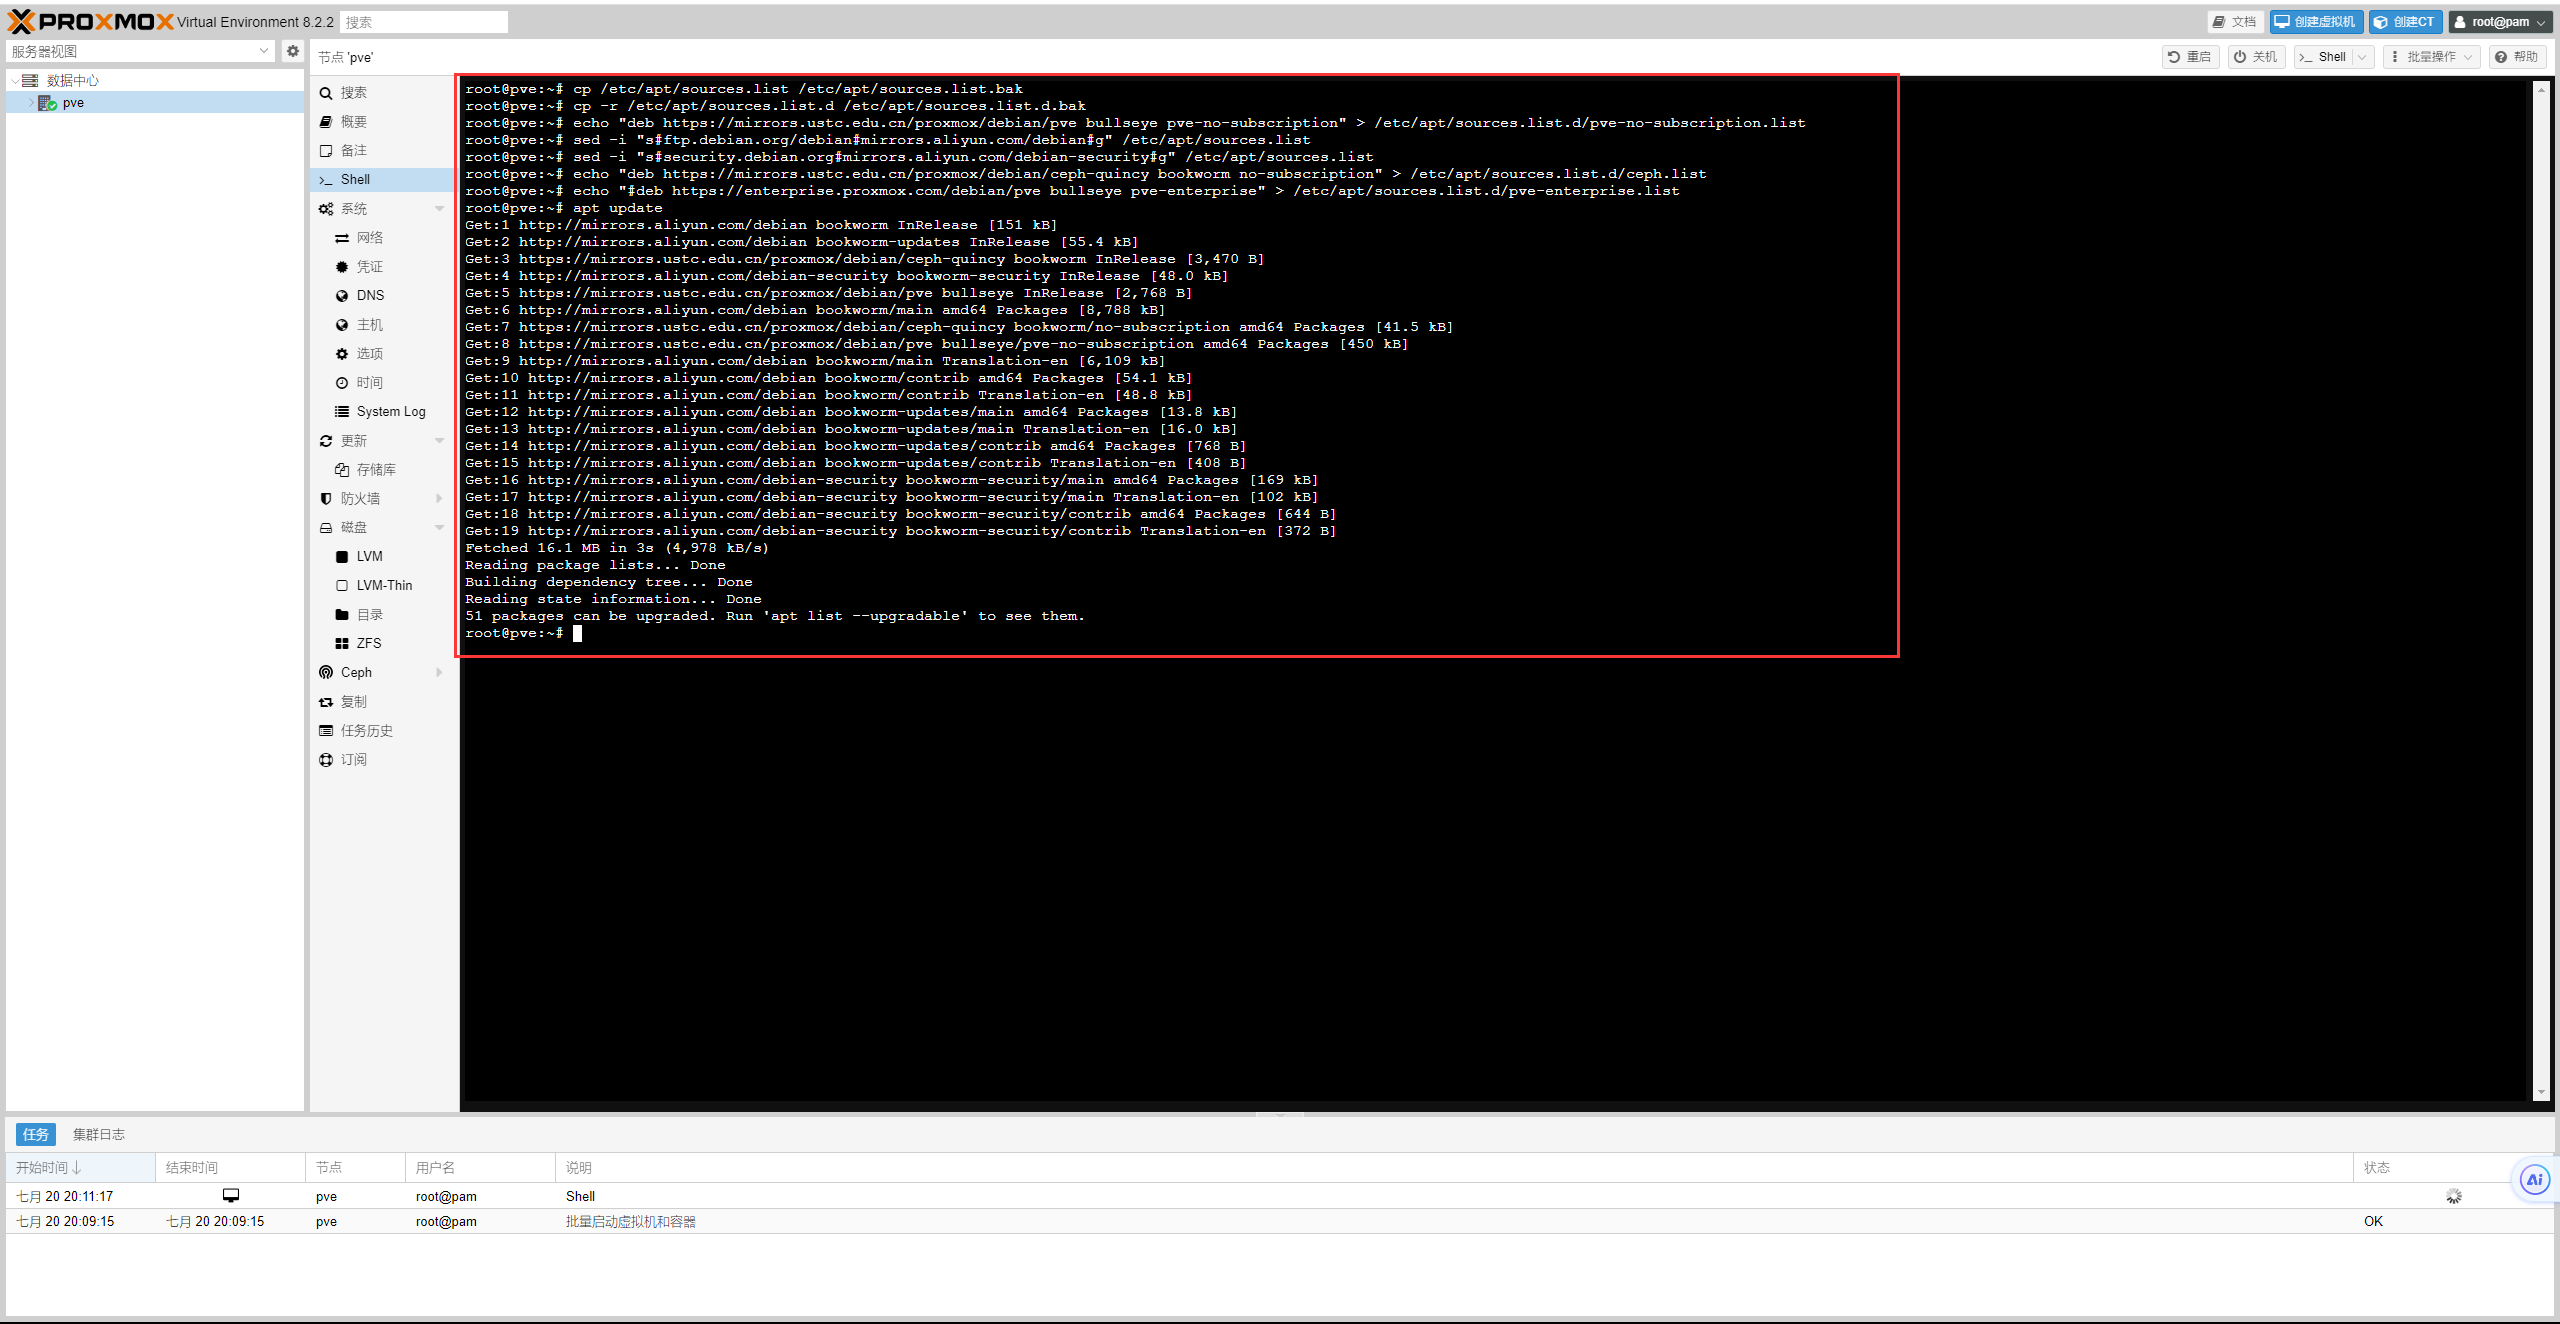Viewport: 2560px width, 1324px height.
Task: Select the ZFS disk option
Action: click(368, 643)
